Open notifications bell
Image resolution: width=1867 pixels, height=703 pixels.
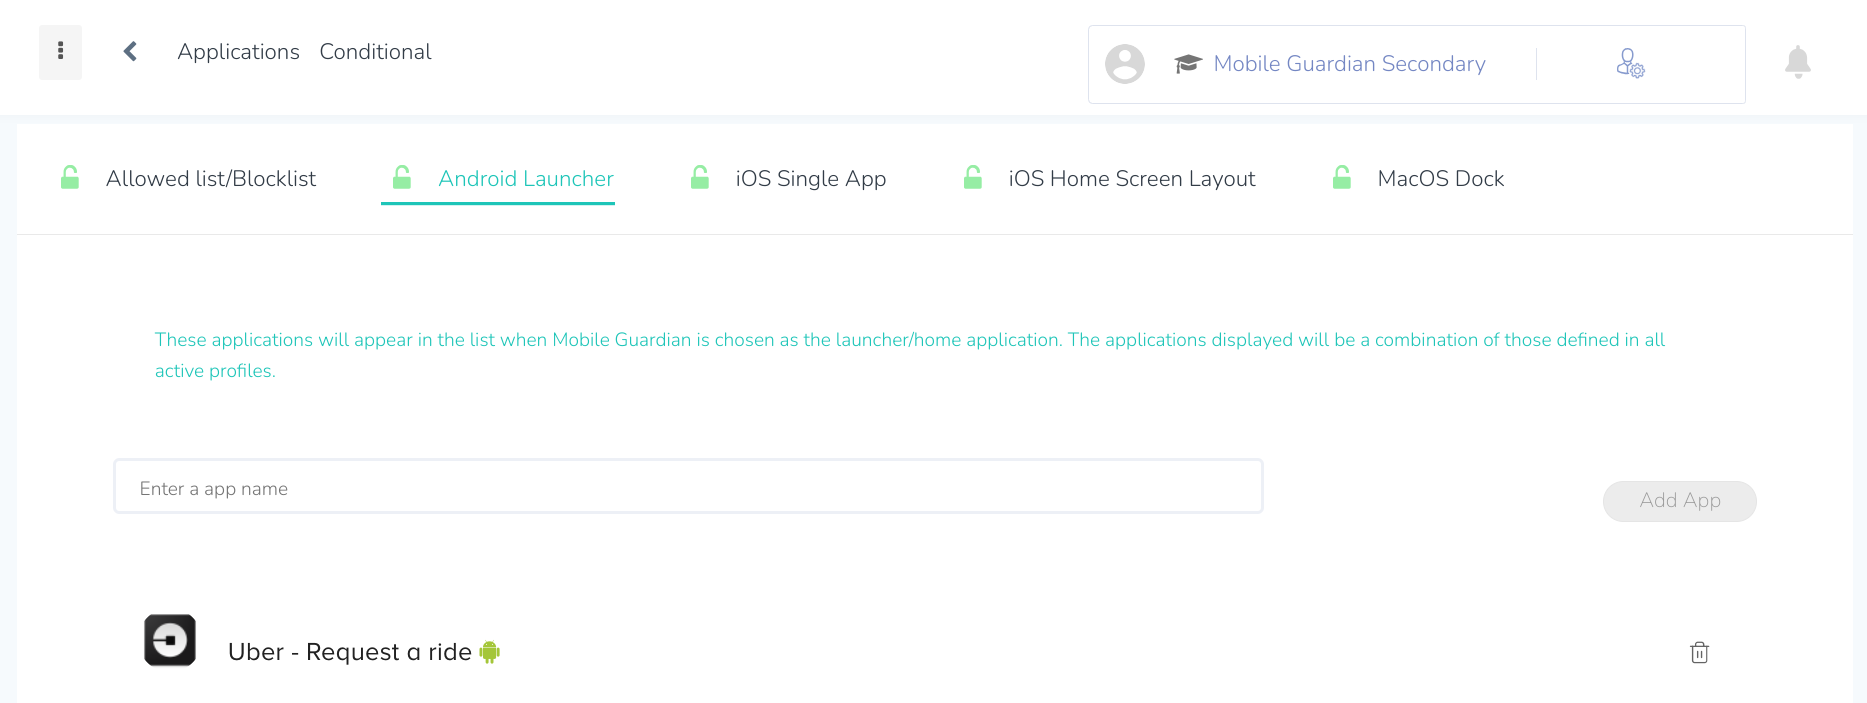pos(1798,62)
